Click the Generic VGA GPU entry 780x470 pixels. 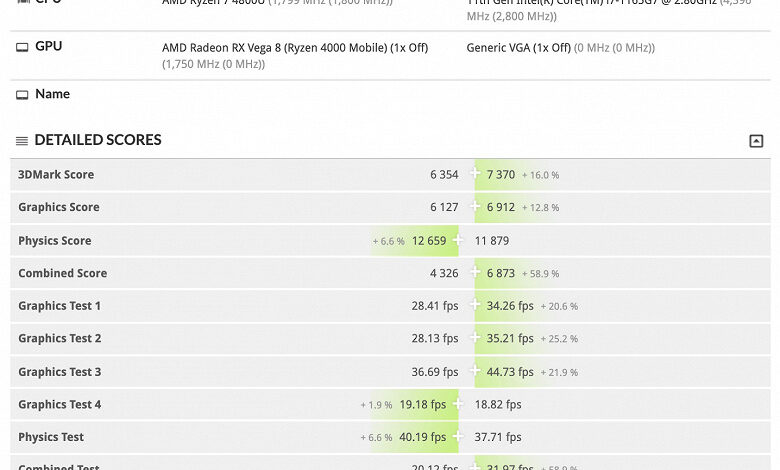point(518,48)
